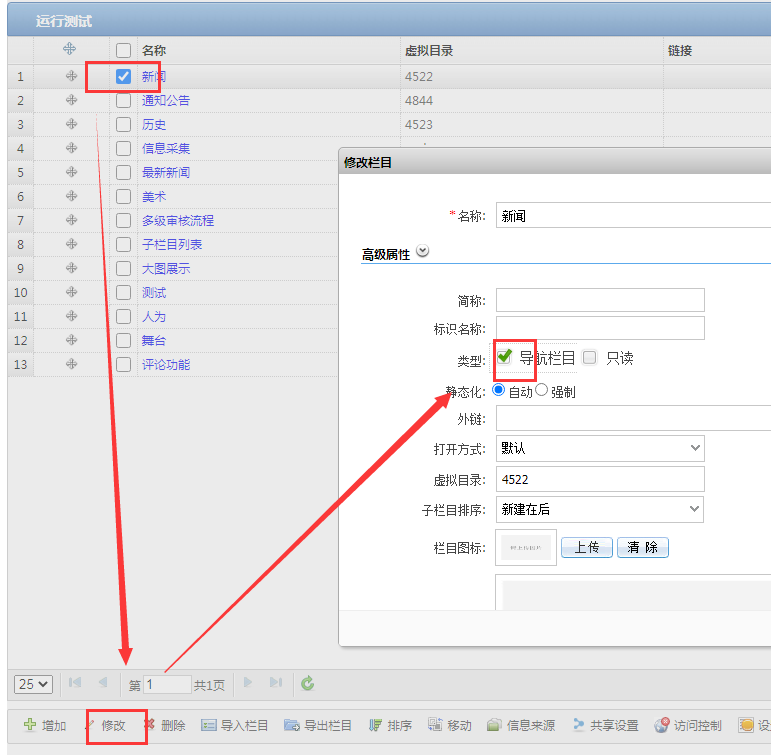Click the 增加 (add) plus icon

coord(30,725)
